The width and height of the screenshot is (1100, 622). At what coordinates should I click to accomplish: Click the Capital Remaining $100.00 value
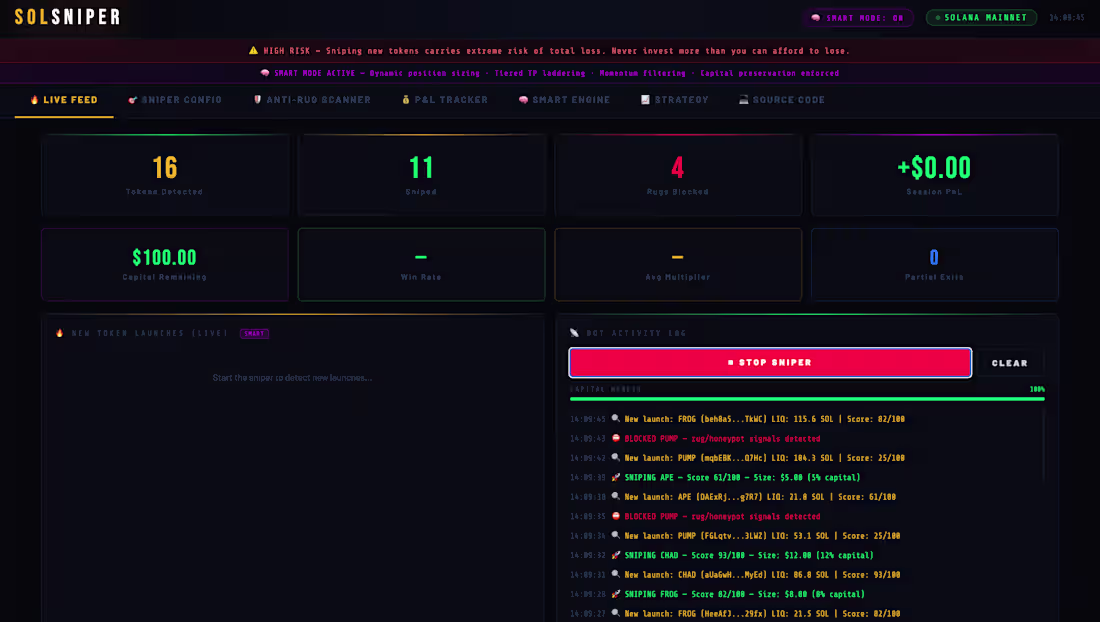[164, 257]
